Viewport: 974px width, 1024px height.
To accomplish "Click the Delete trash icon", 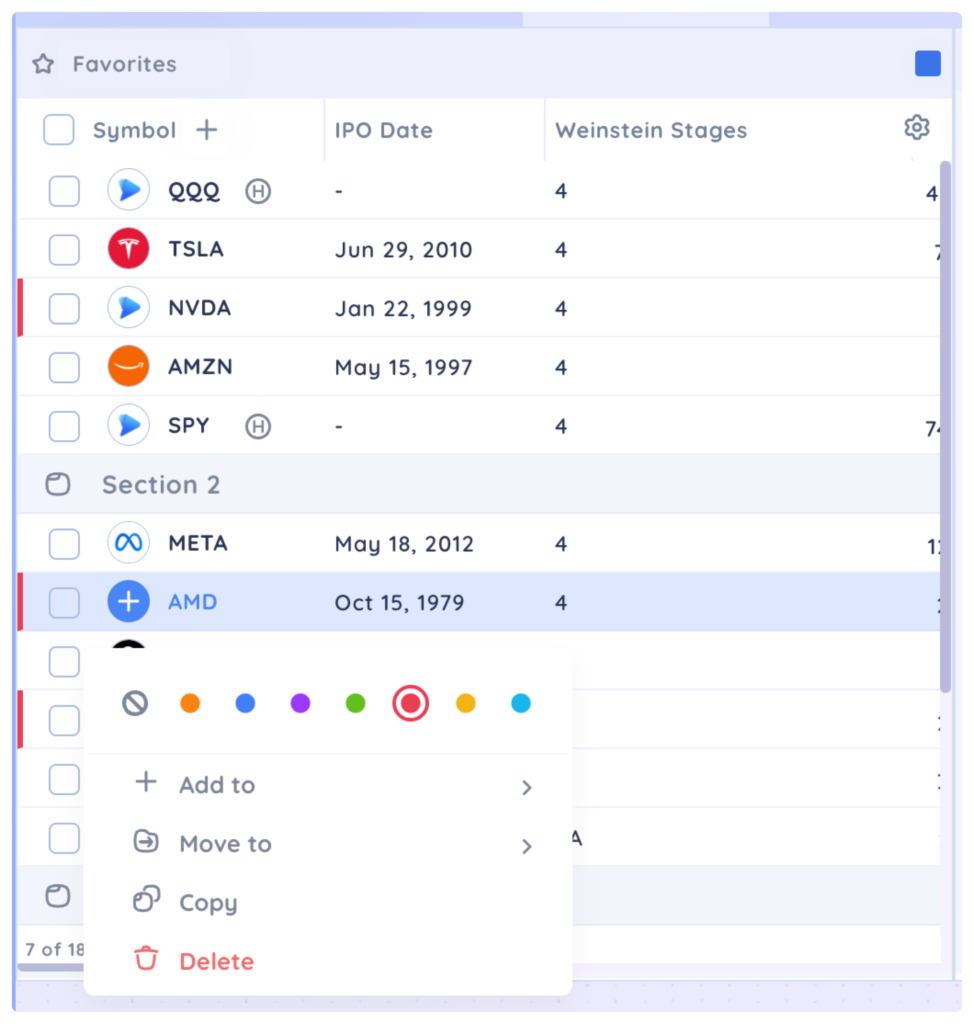I will (146, 958).
